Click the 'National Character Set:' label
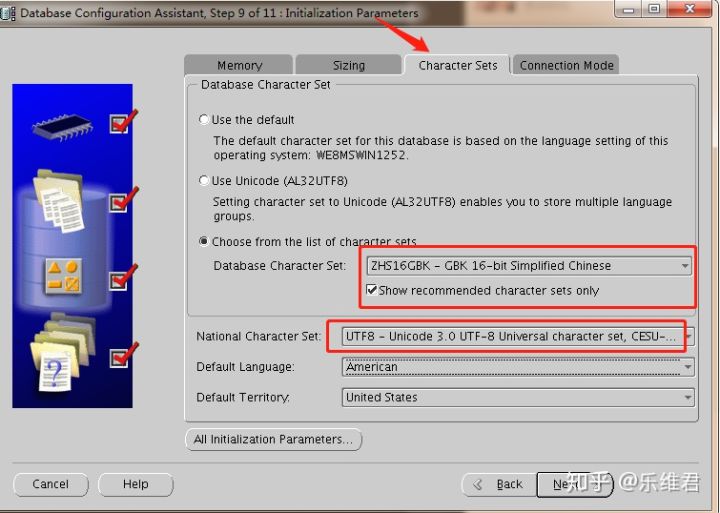The height and width of the screenshot is (513, 720). pyautogui.click(x=259, y=337)
